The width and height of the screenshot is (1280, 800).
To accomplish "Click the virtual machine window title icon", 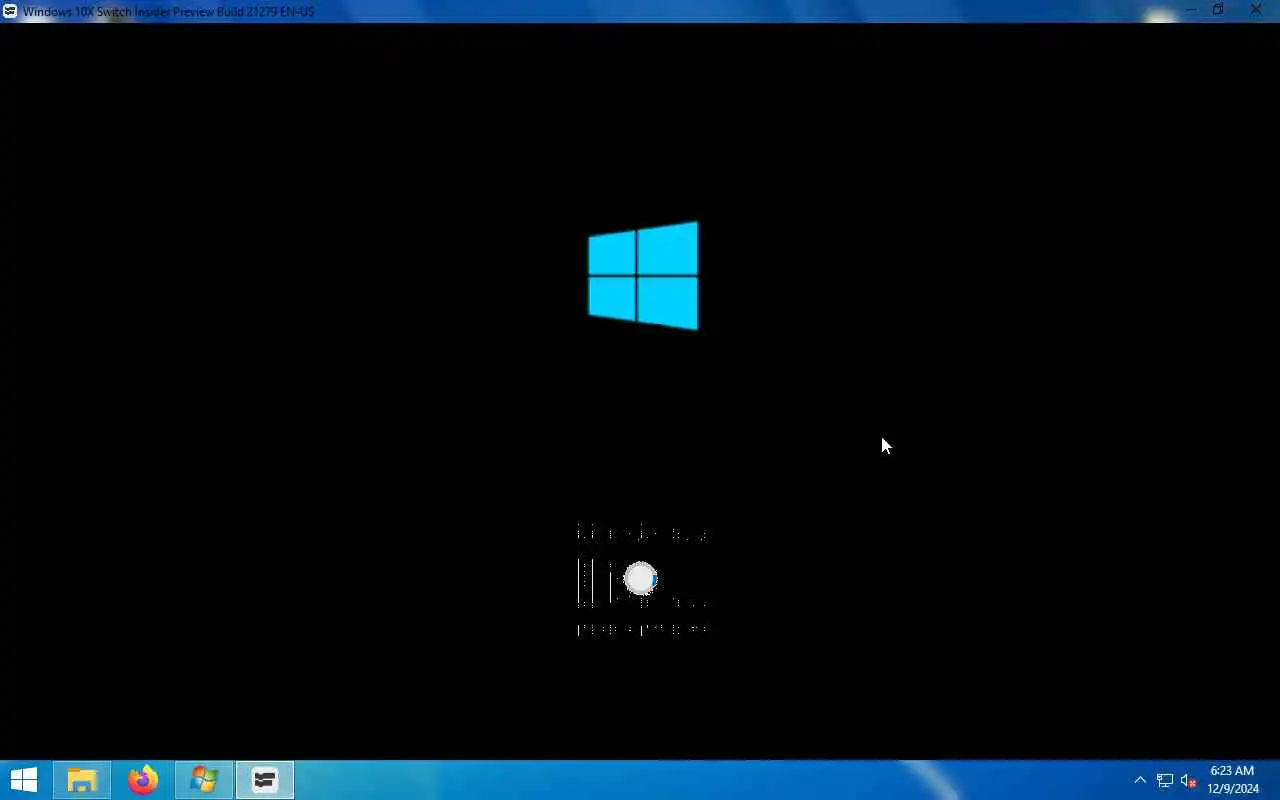I will coord(10,11).
